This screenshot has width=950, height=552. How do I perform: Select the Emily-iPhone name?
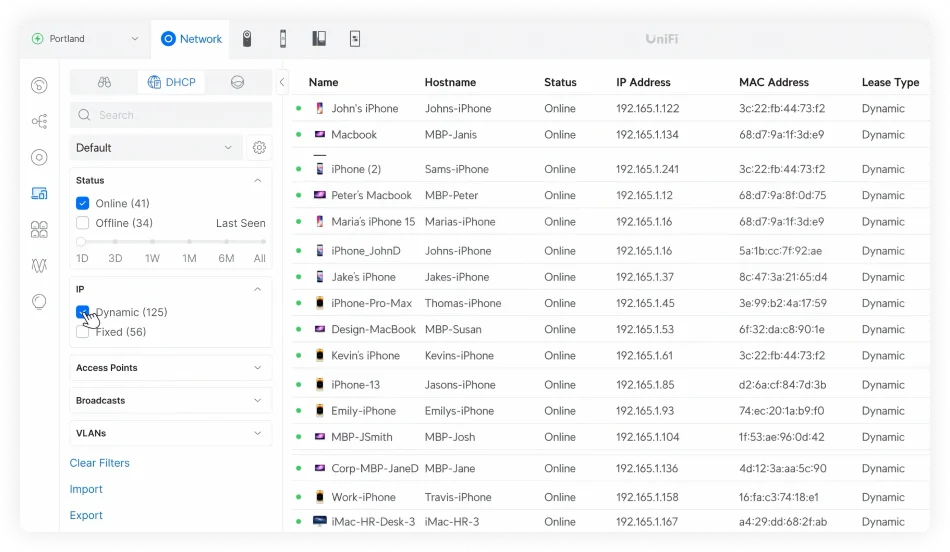(x=364, y=411)
